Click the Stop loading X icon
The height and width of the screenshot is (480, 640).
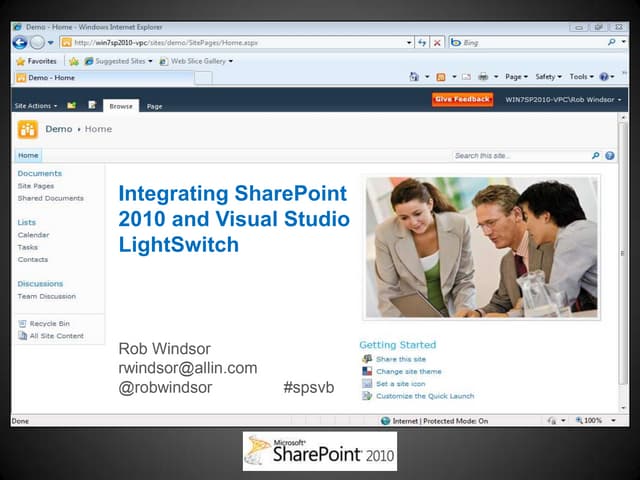coord(437,43)
